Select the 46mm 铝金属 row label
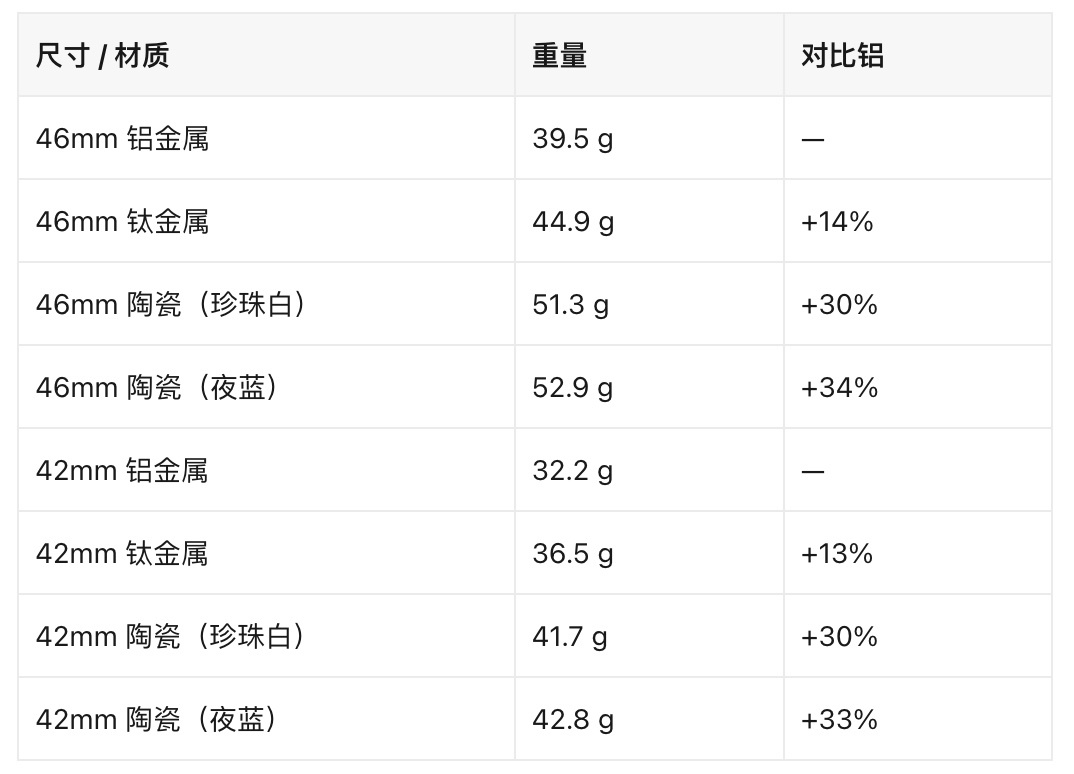The width and height of the screenshot is (1074, 774). 123,138
